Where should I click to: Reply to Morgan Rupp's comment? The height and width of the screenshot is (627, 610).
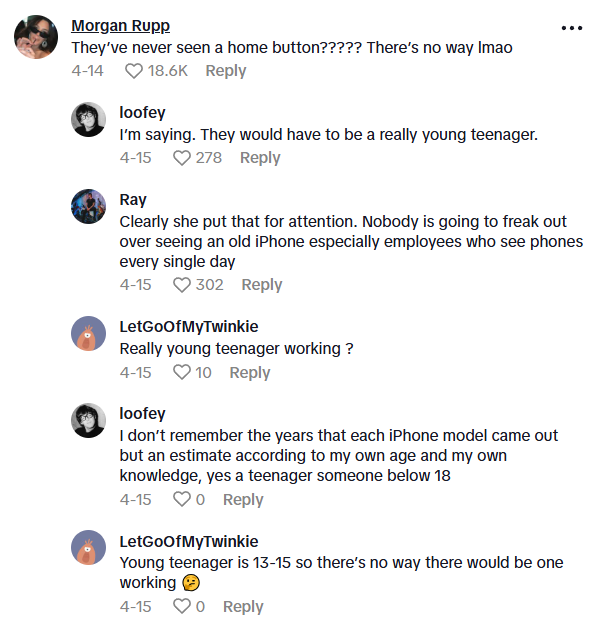225,71
